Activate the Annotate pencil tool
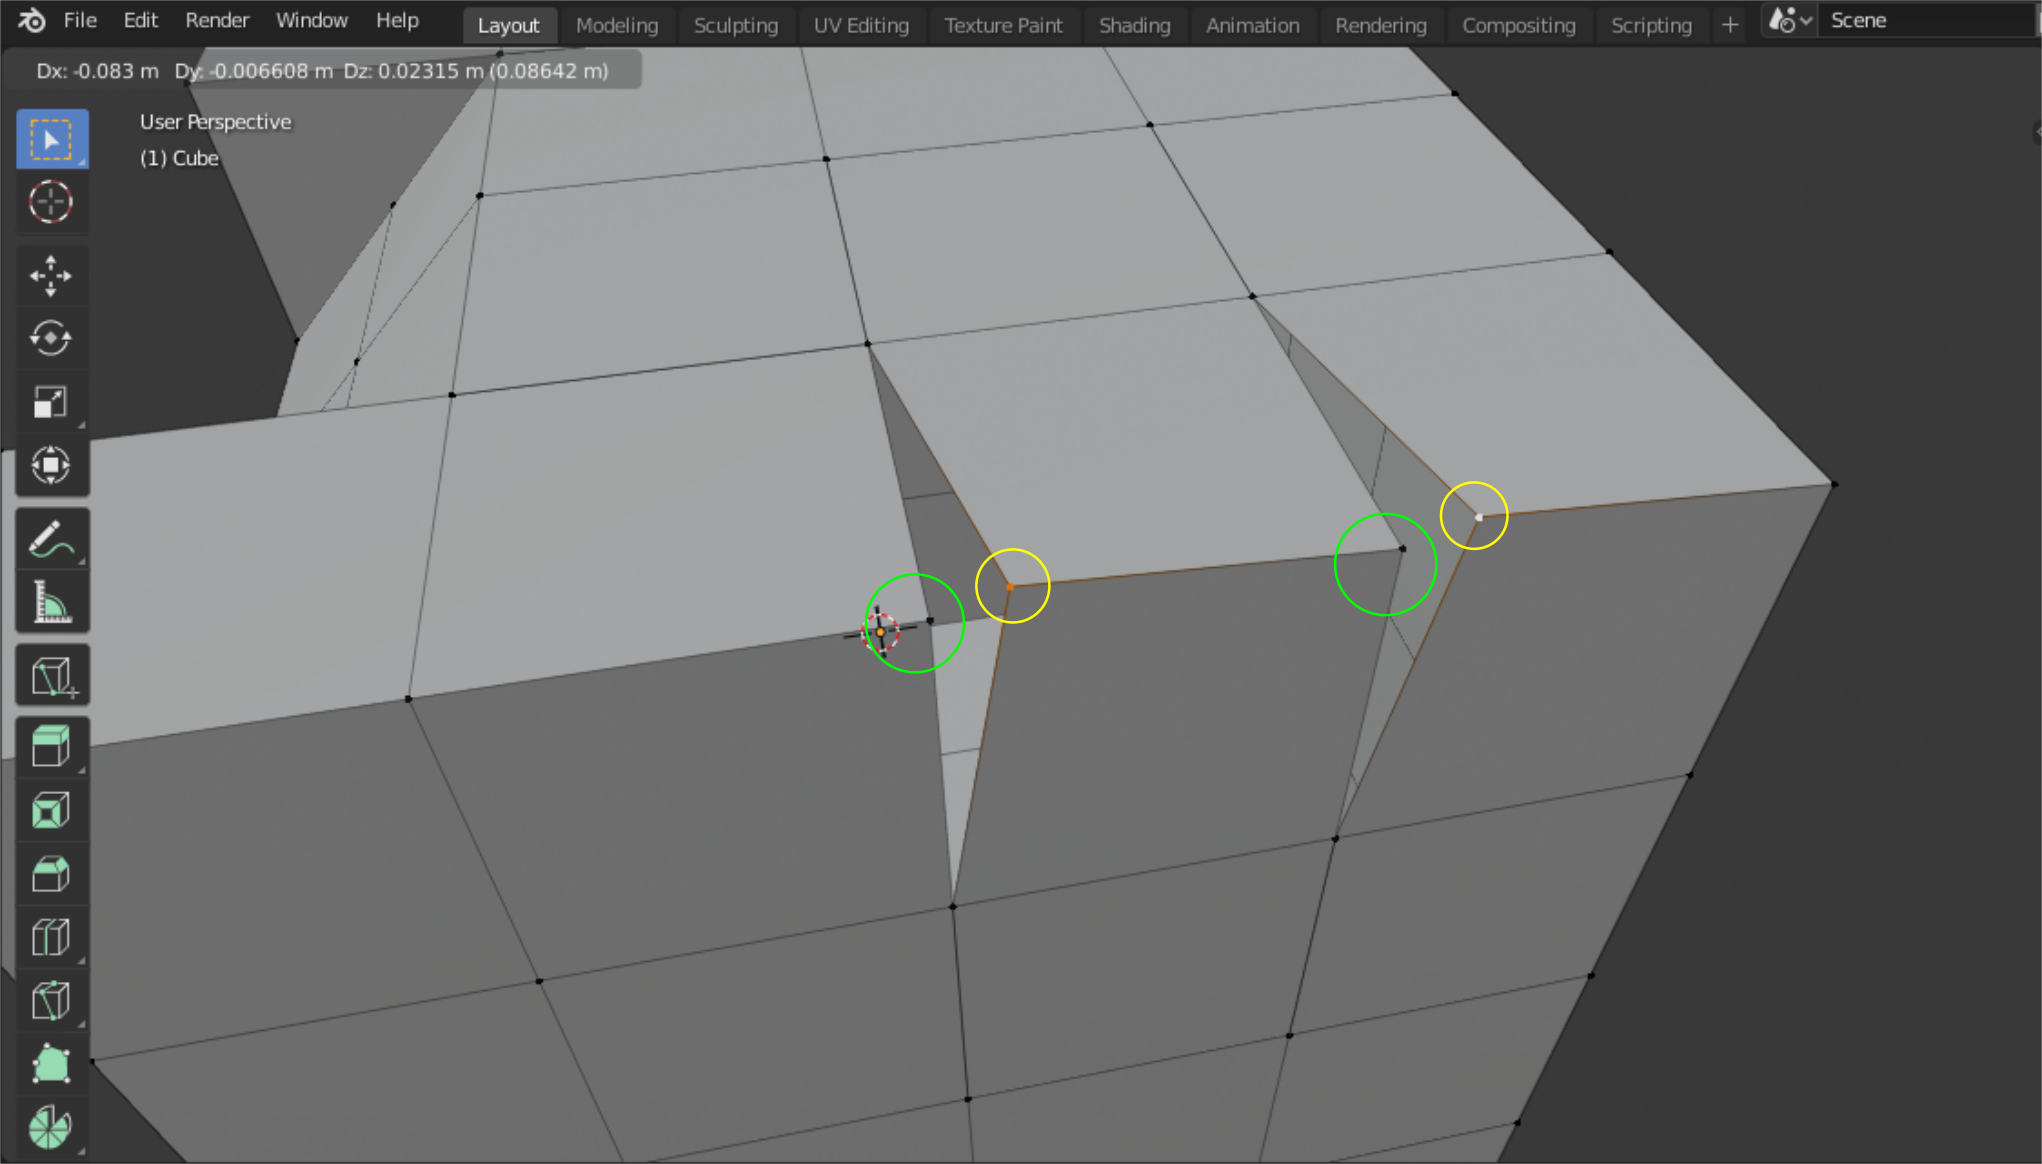The height and width of the screenshot is (1164, 2042). [52, 539]
